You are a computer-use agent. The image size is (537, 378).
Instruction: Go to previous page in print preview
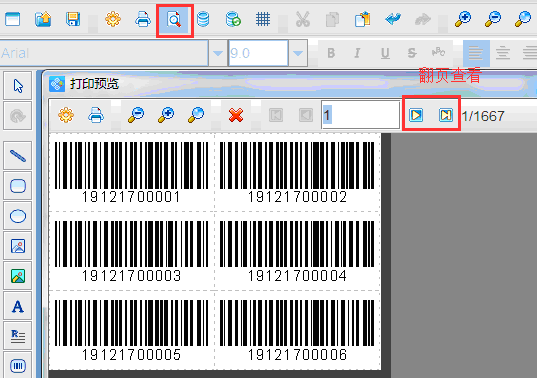[x=306, y=115]
